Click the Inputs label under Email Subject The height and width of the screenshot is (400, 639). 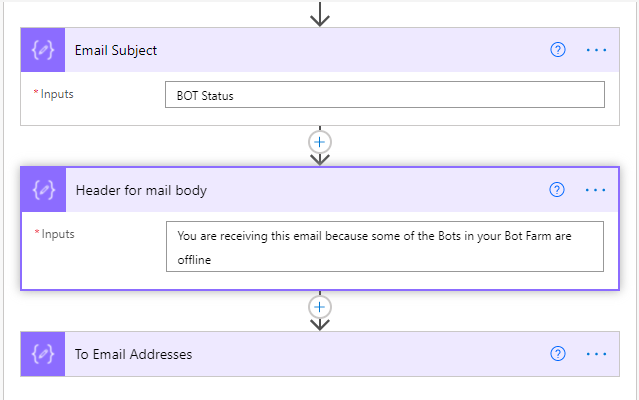(x=57, y=94)
